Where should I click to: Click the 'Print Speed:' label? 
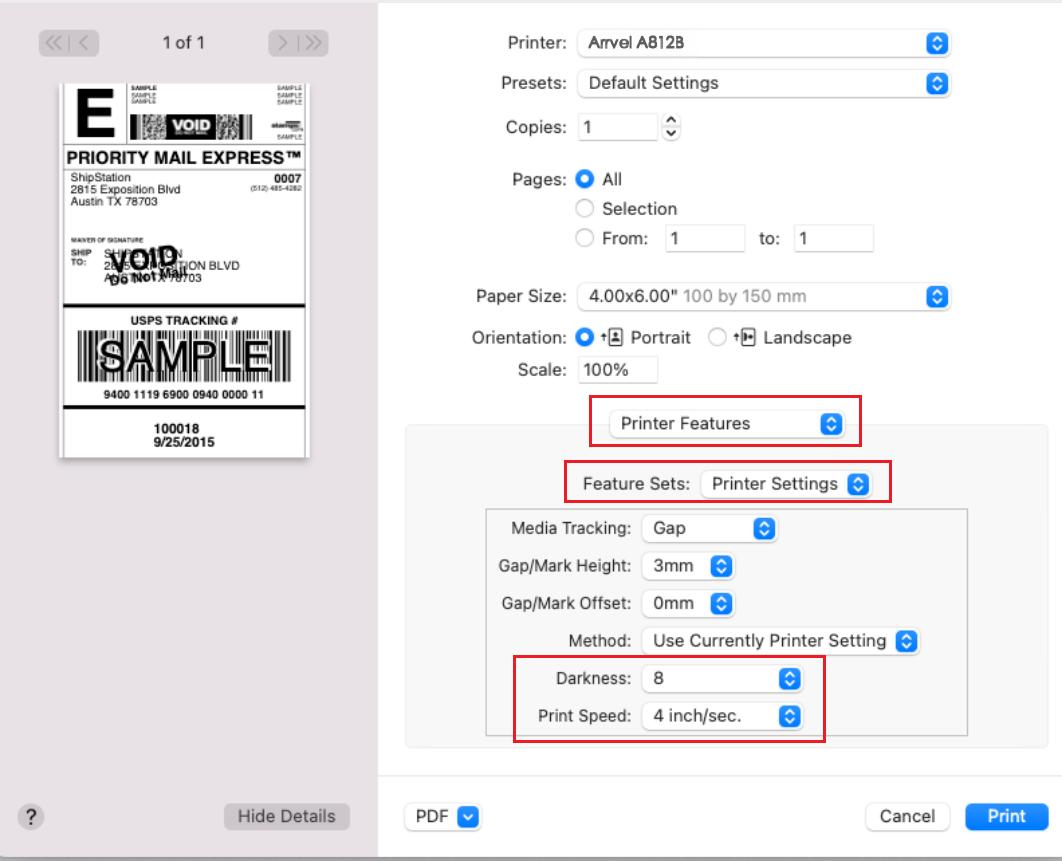pyautogui.click(x=585, y=716)
